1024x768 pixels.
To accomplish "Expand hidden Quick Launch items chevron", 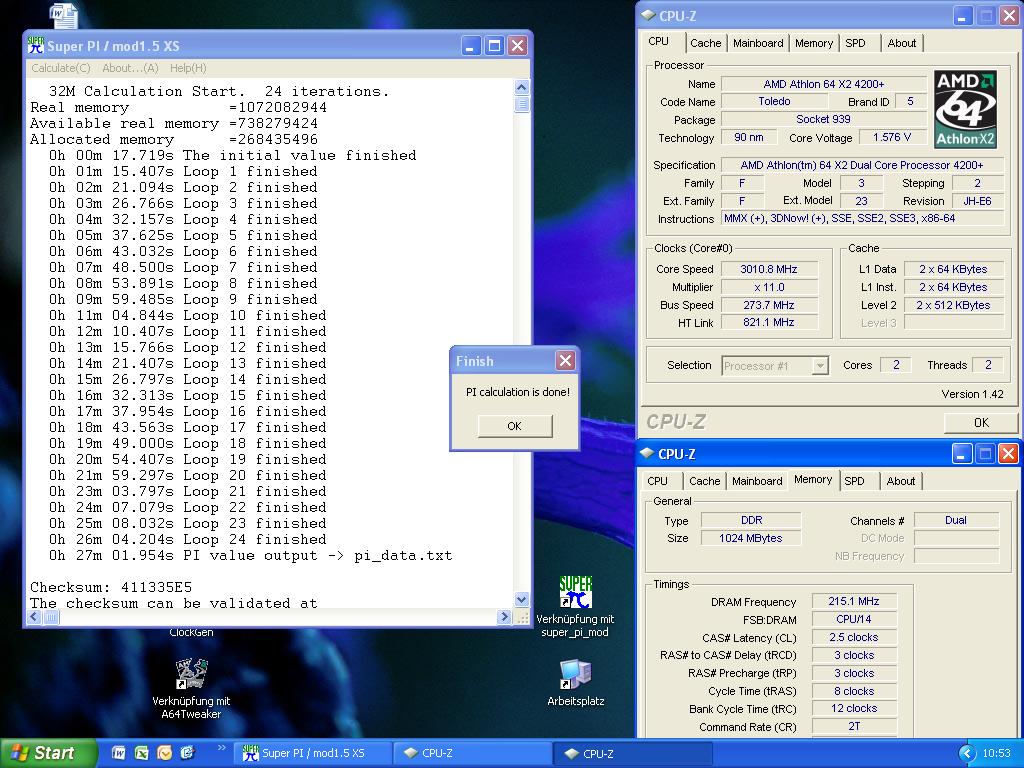I will coord(221,748).
